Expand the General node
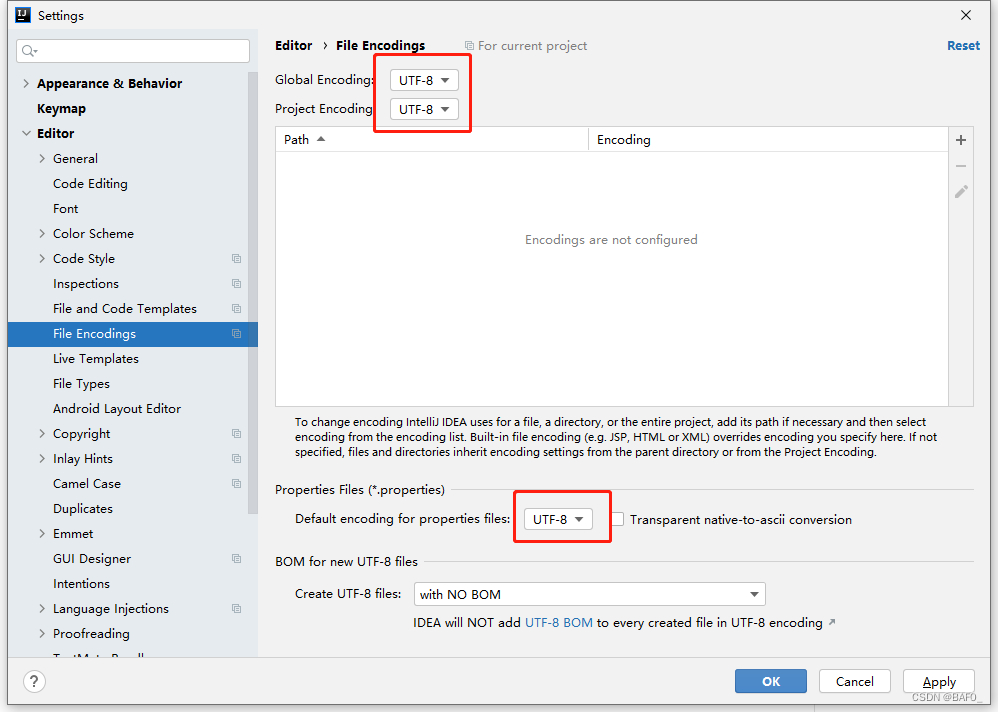This screenshot has height=712, width=998. tap(42, 158)
